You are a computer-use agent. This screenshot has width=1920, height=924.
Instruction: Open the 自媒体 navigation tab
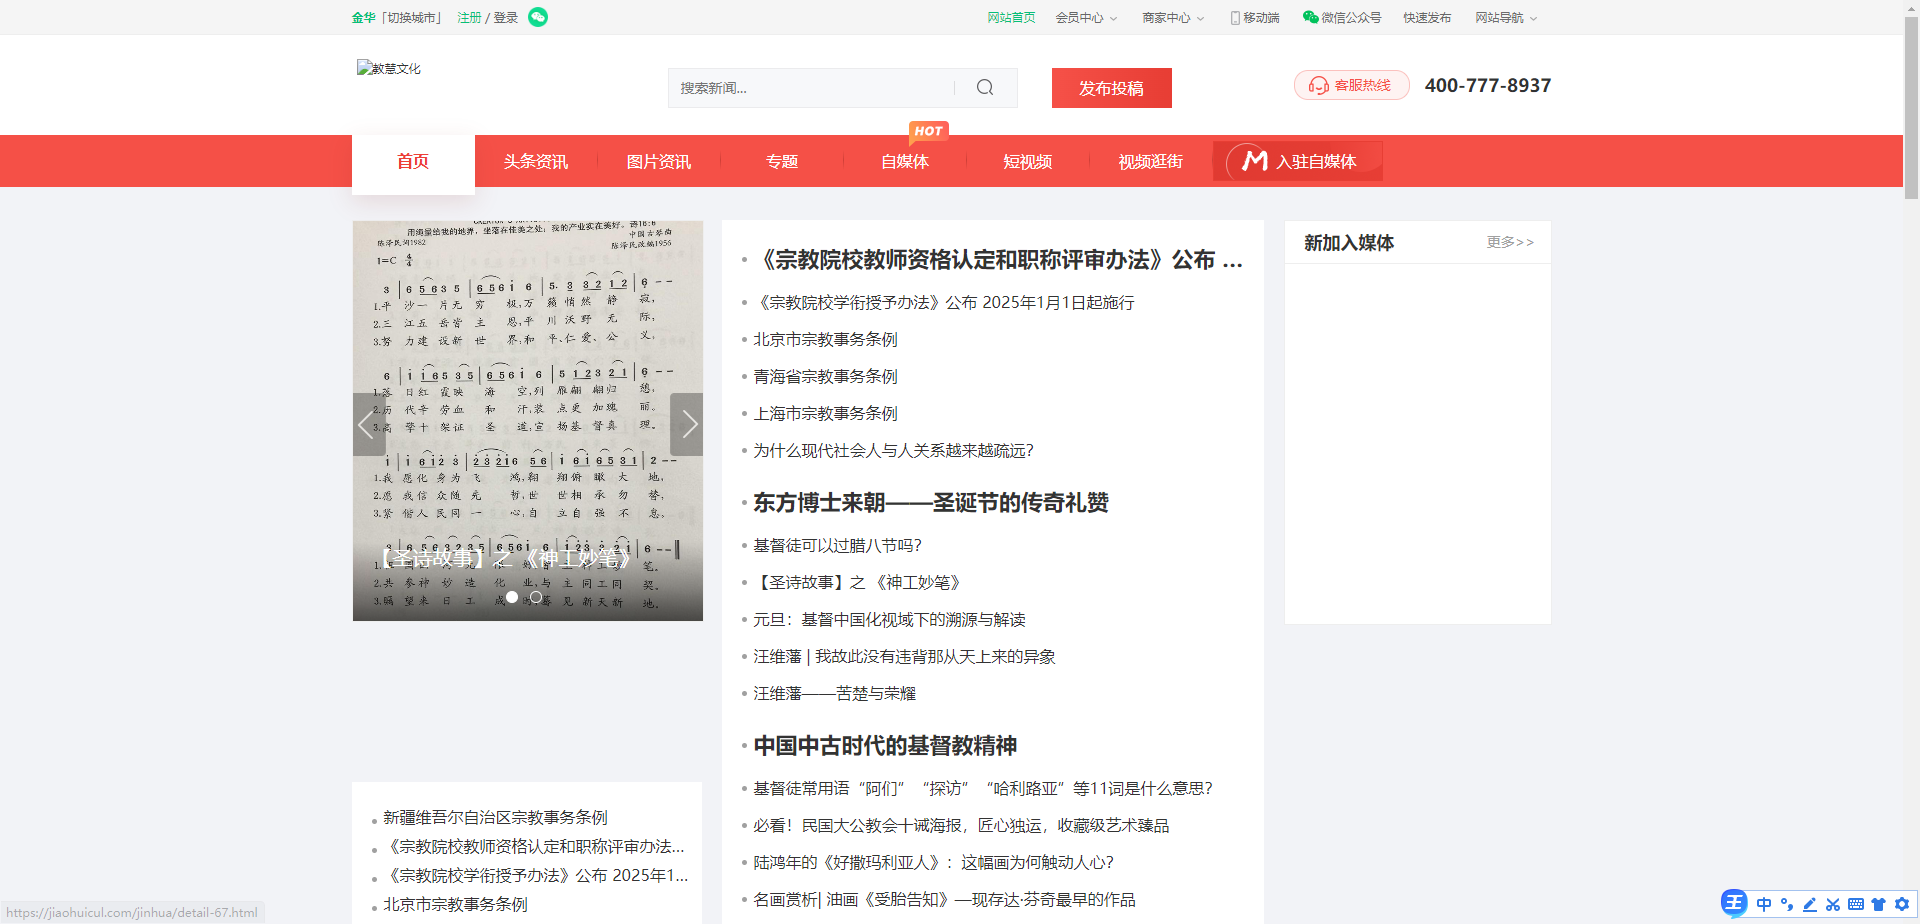point(905,162)
